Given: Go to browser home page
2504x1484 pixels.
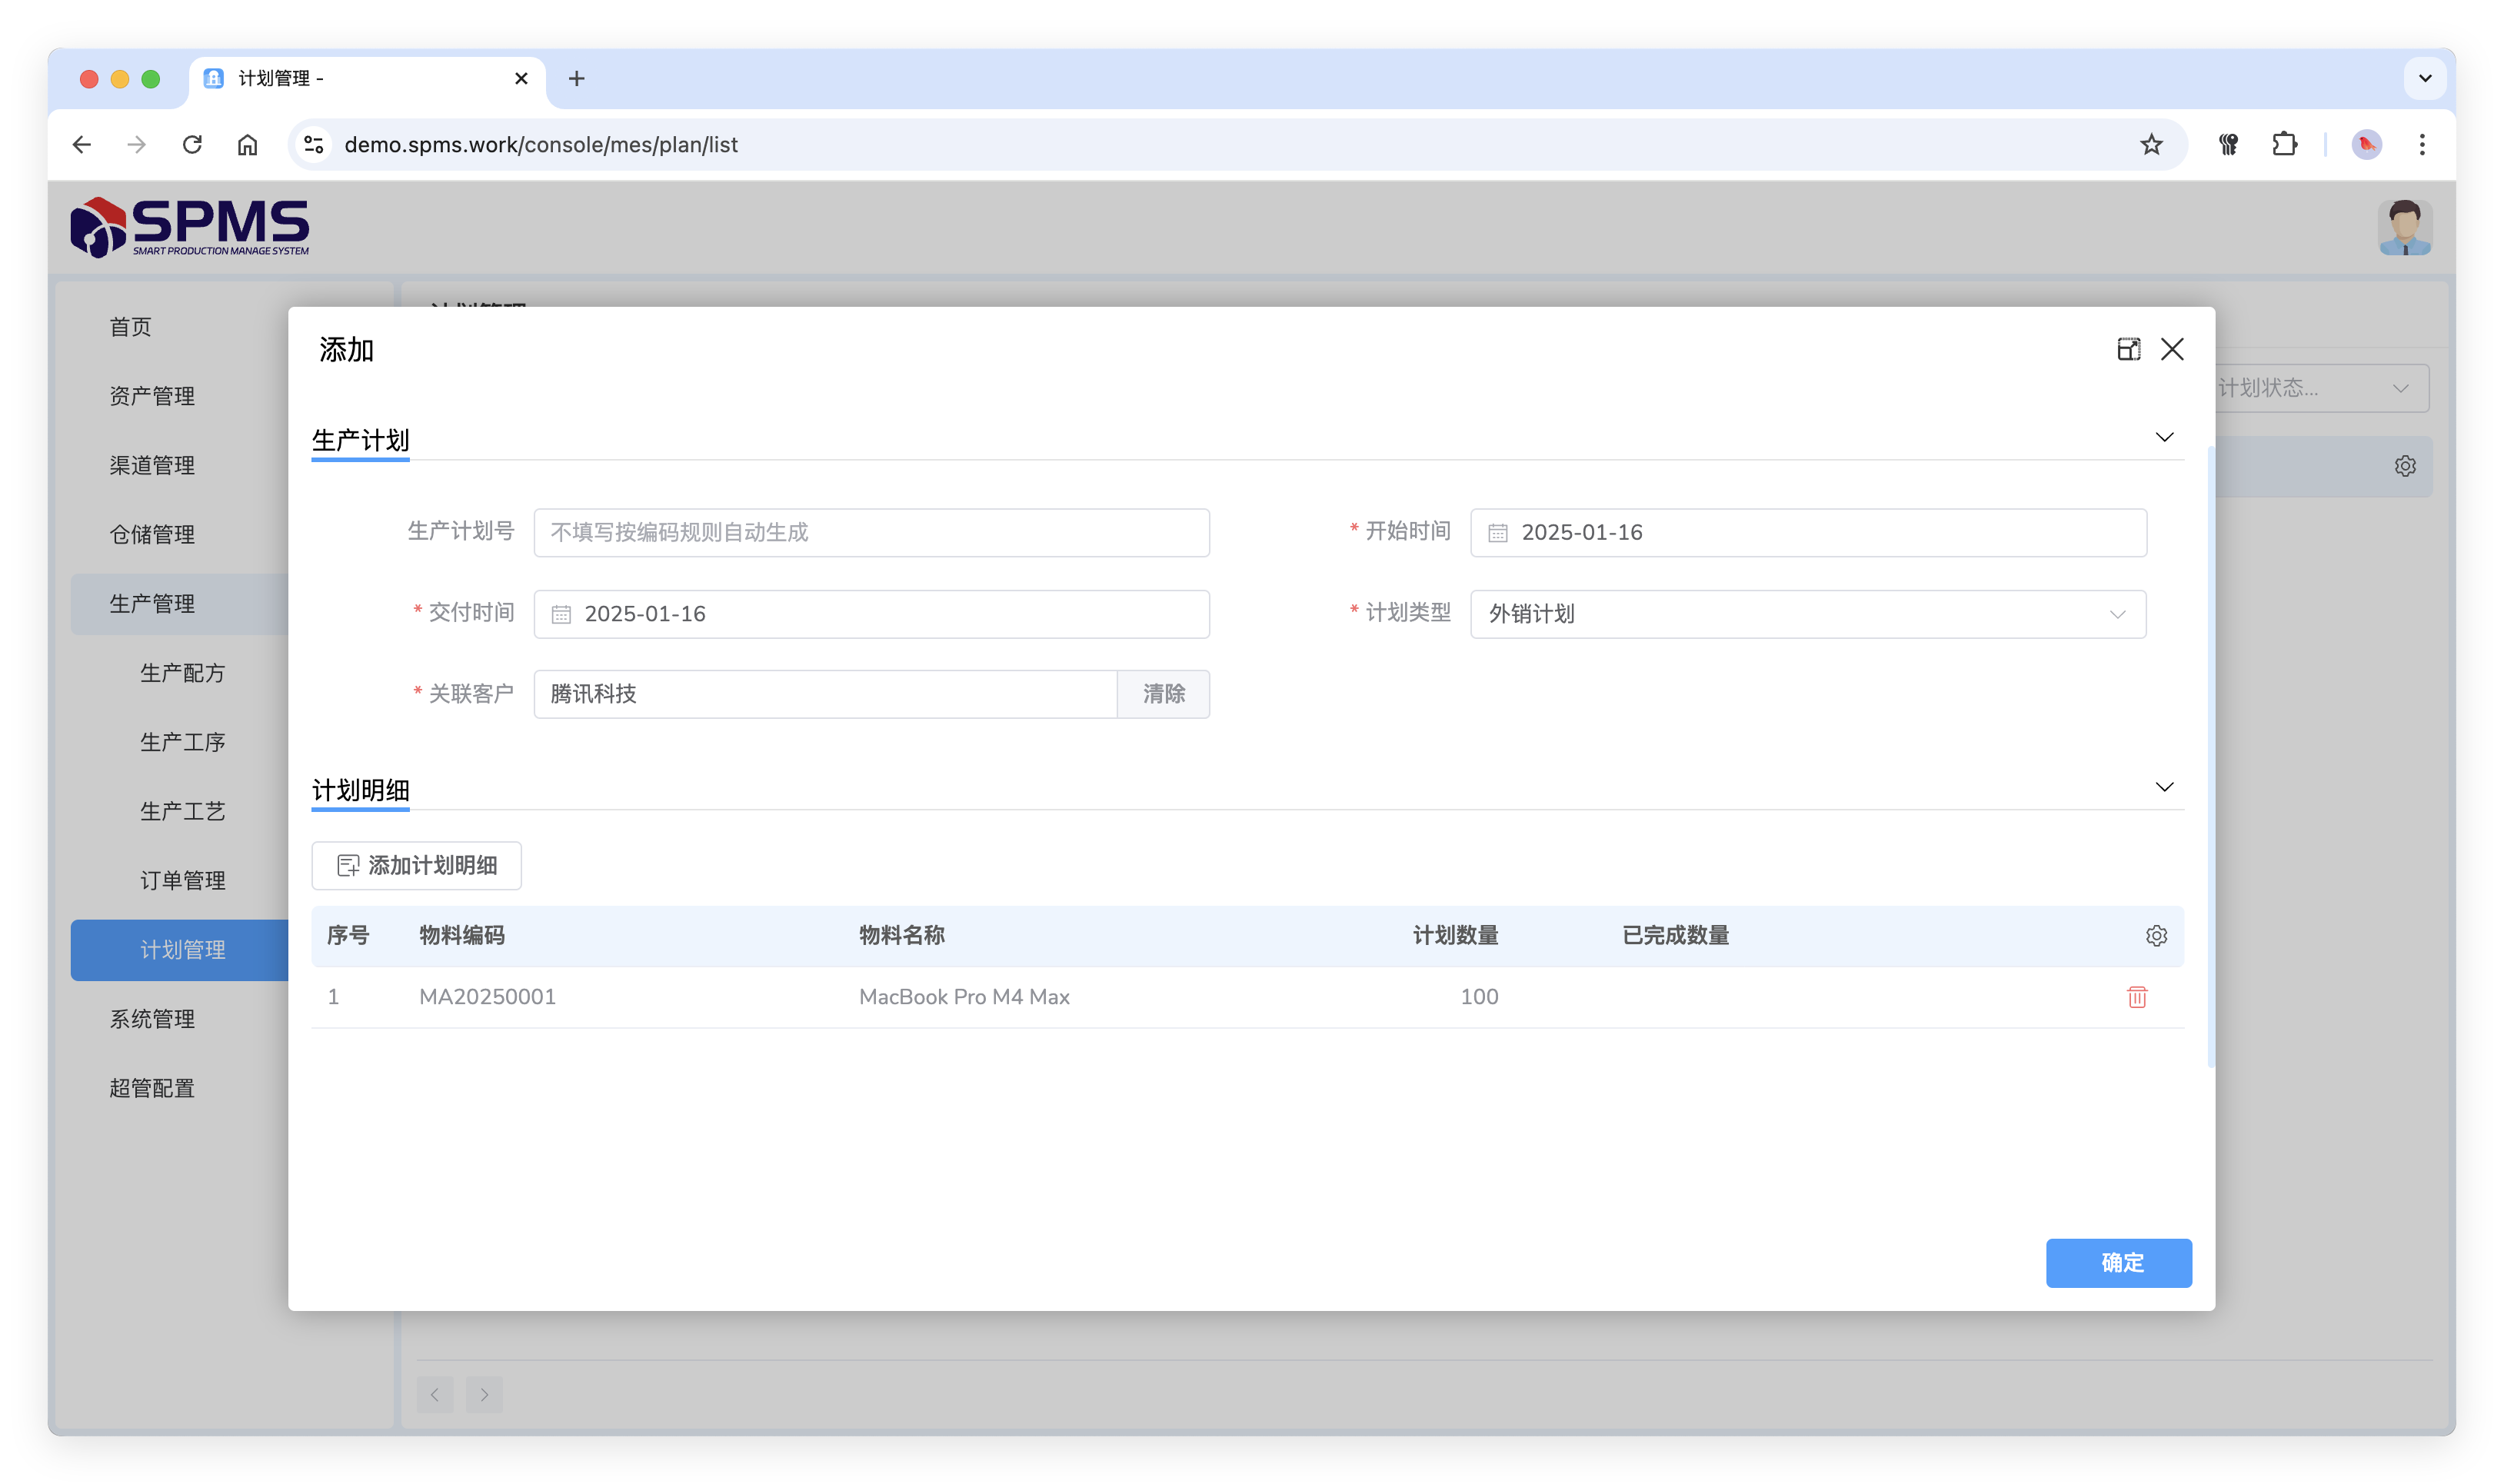Looking at the screenshot, I should [x=247, y=145].
